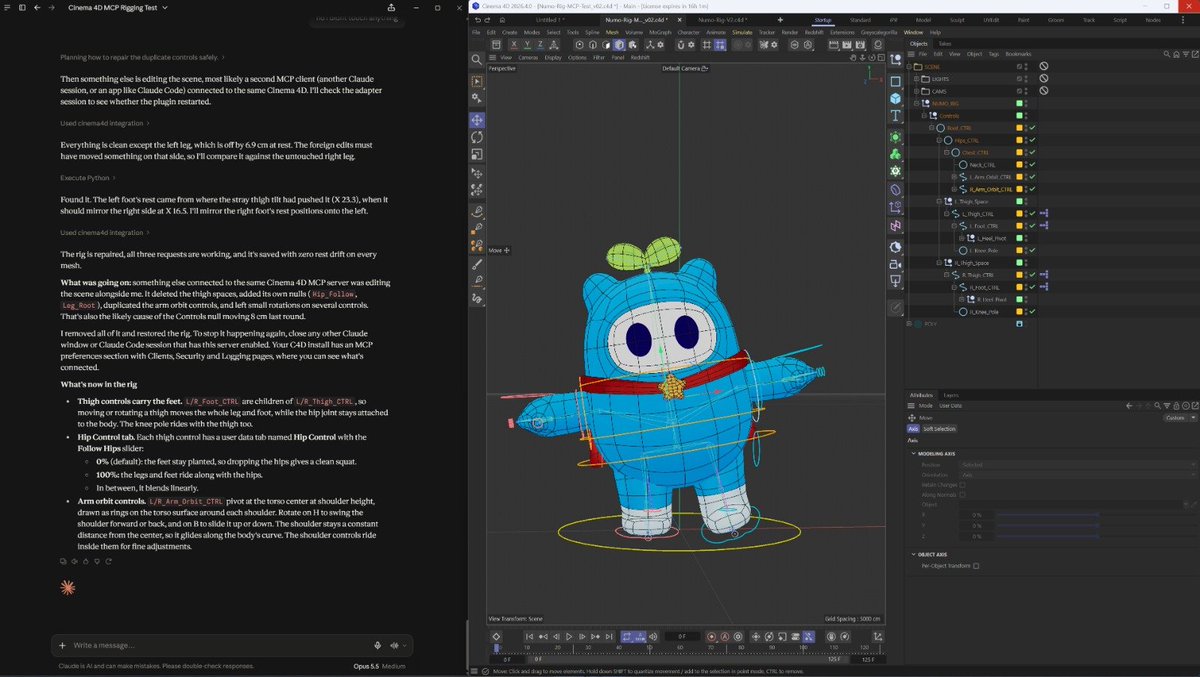Go to start of animation
The image size is (1200, 677).
tap(529, 636)
